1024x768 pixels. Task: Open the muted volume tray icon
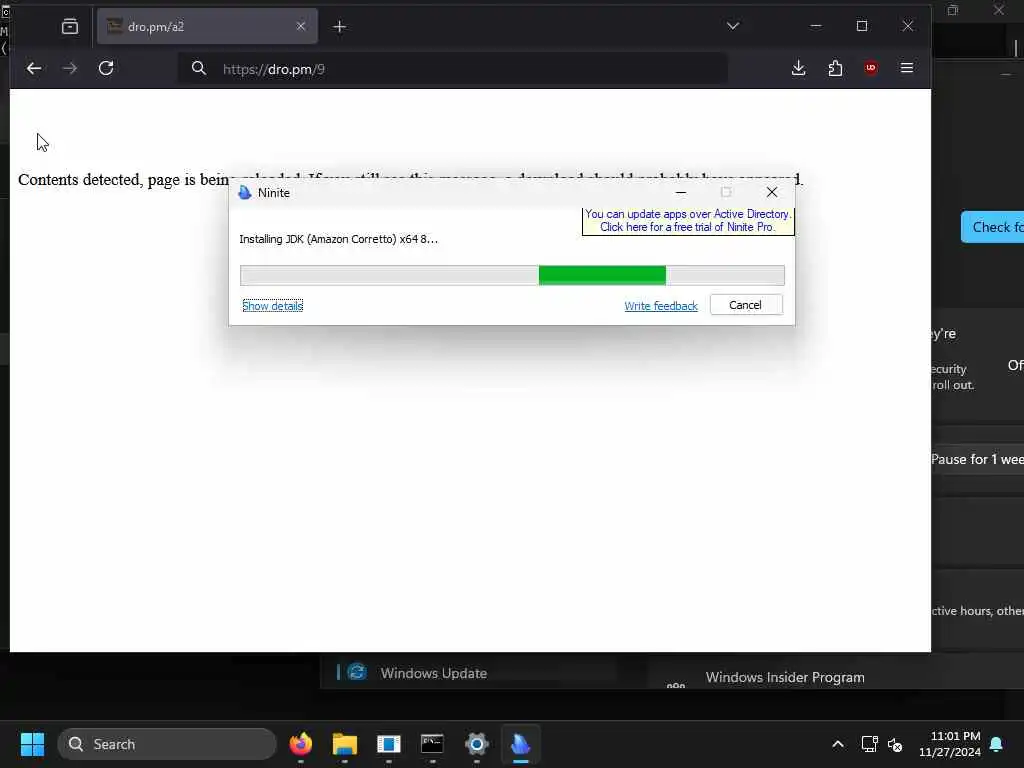click(x=895, y=744)
